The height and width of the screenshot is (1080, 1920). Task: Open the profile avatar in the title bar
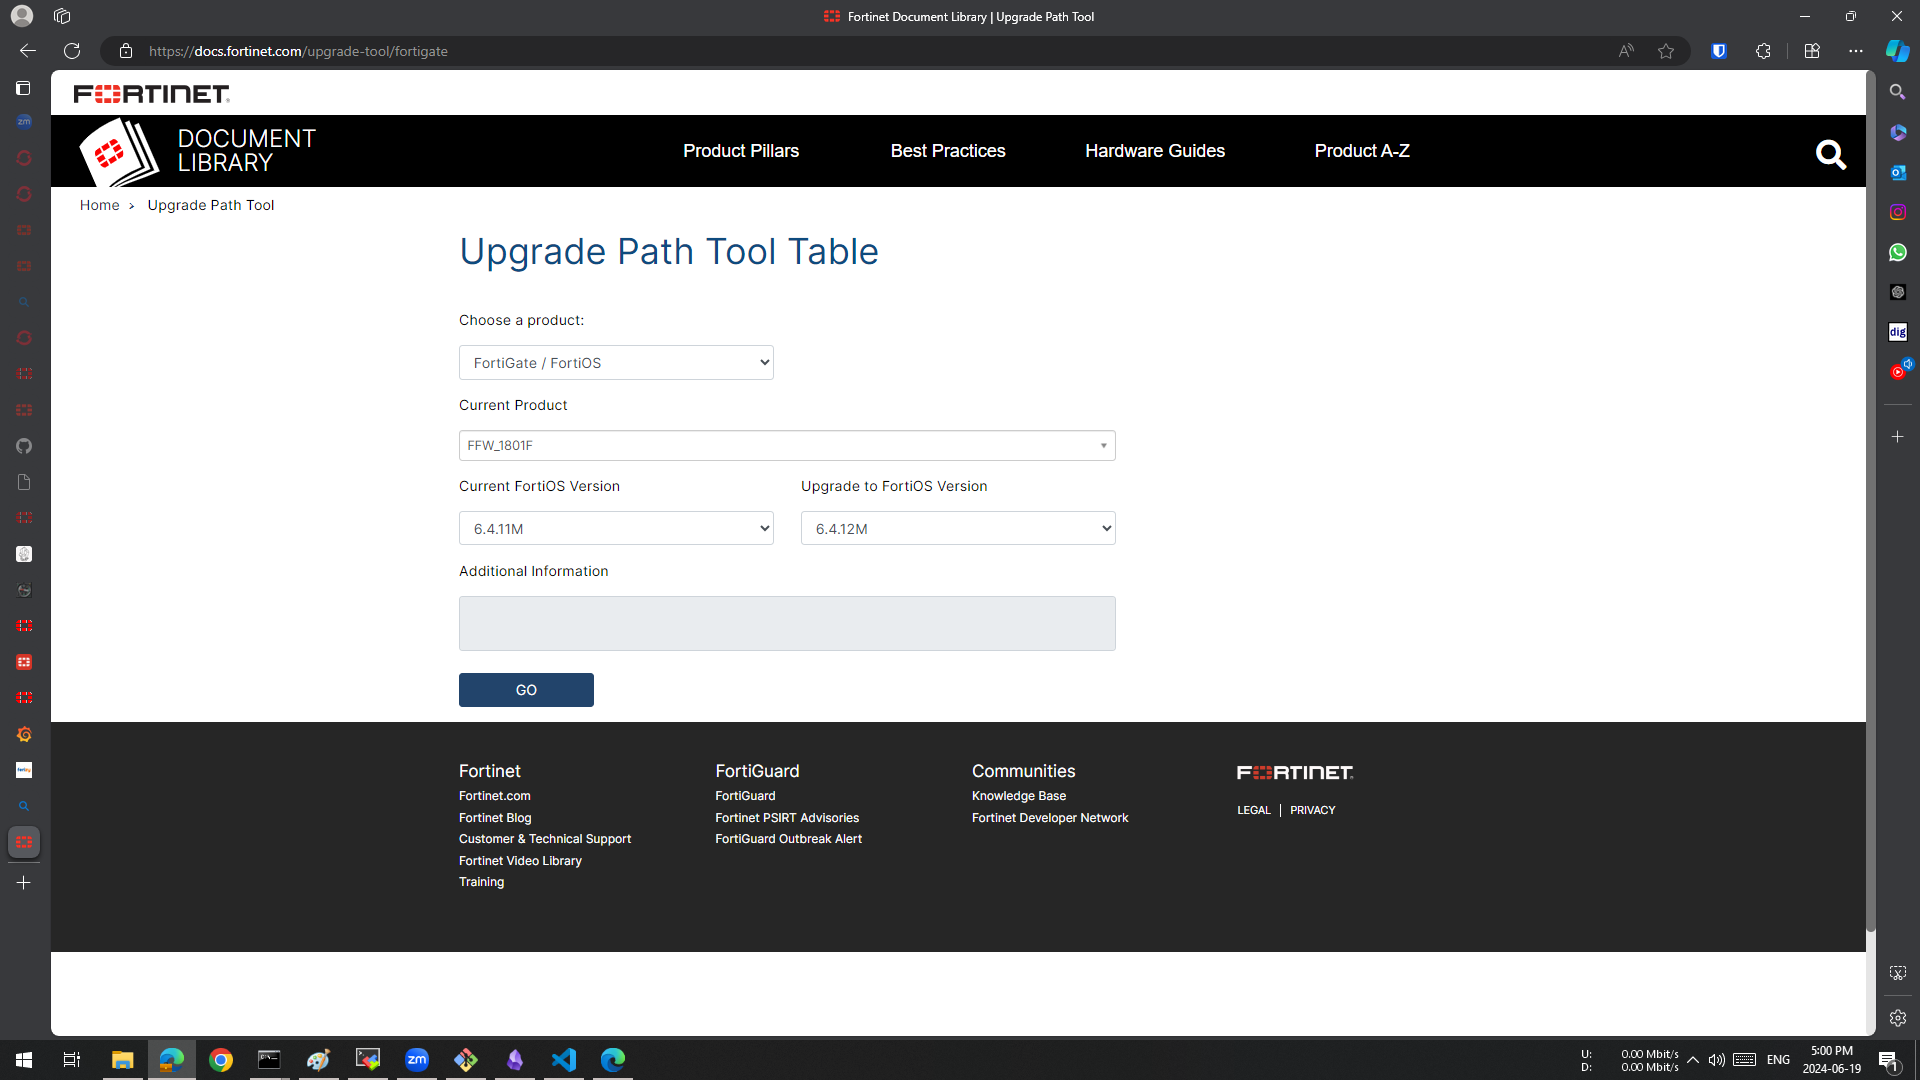coord(22,16)
